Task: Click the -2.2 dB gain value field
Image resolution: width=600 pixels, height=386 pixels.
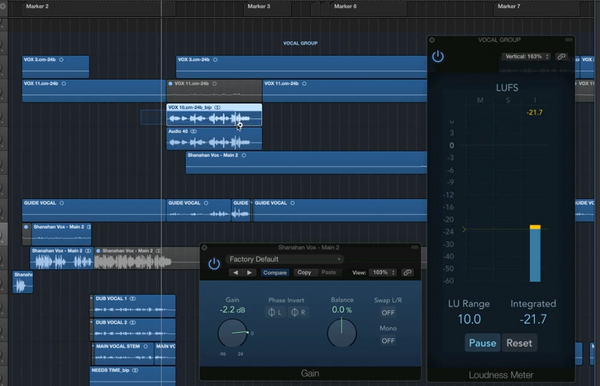Action: pyautogui.click(x=232, y=309)
